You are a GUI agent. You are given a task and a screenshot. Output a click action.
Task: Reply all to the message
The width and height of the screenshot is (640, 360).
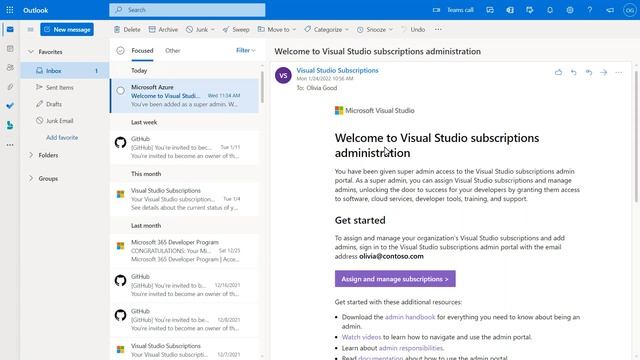click(x=589, y=72)
